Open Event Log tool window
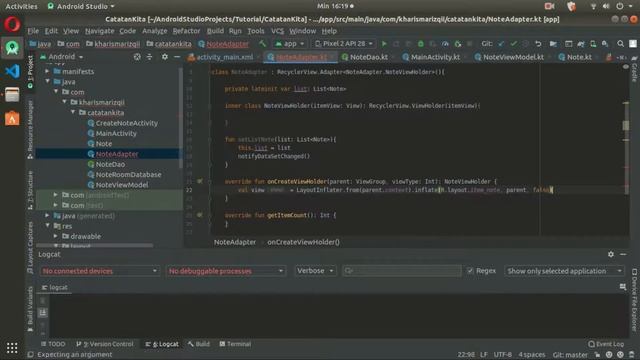Viewport: 640px width, 360px height. tap(606, 344)
